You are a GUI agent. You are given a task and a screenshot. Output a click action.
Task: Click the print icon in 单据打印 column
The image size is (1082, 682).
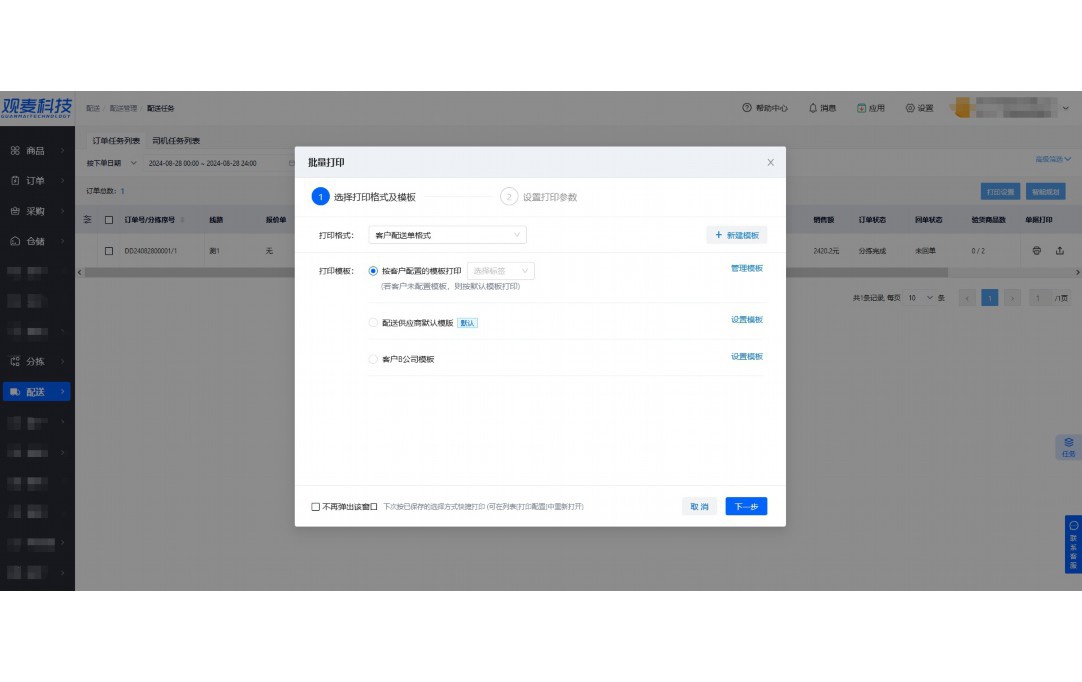[x=1037, y=250]
